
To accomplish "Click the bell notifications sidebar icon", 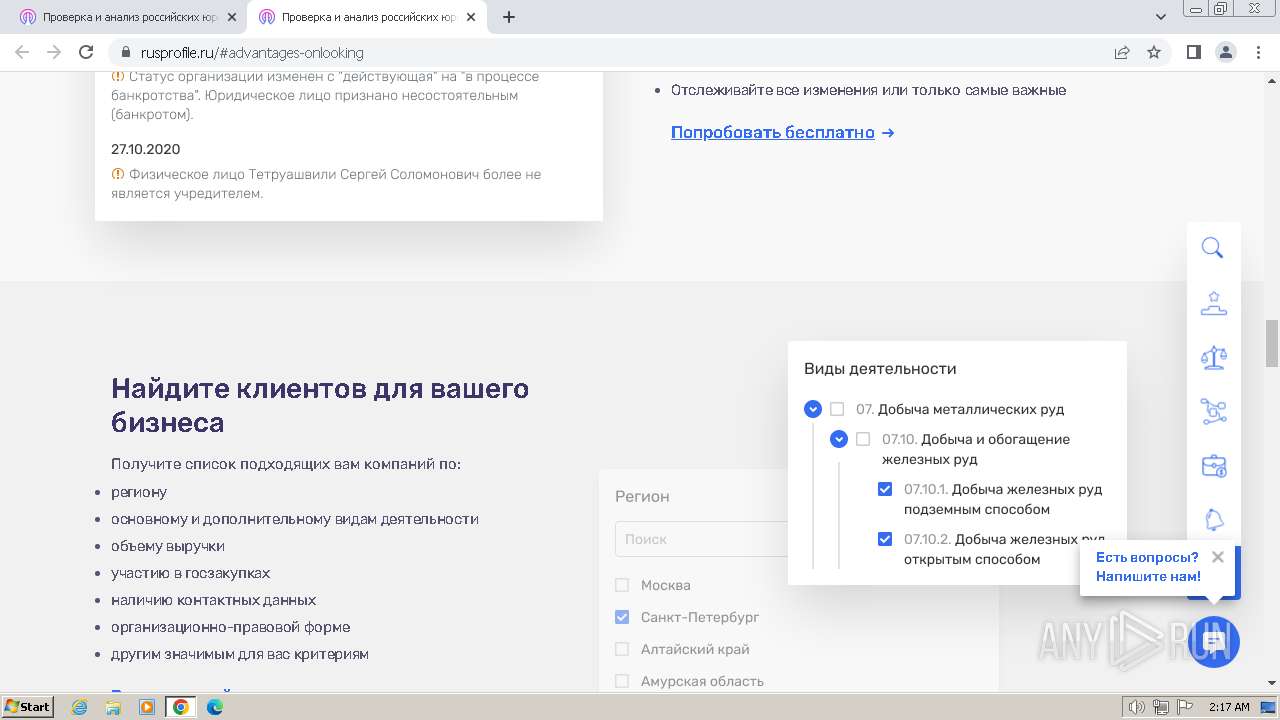I will point(1213,520).
